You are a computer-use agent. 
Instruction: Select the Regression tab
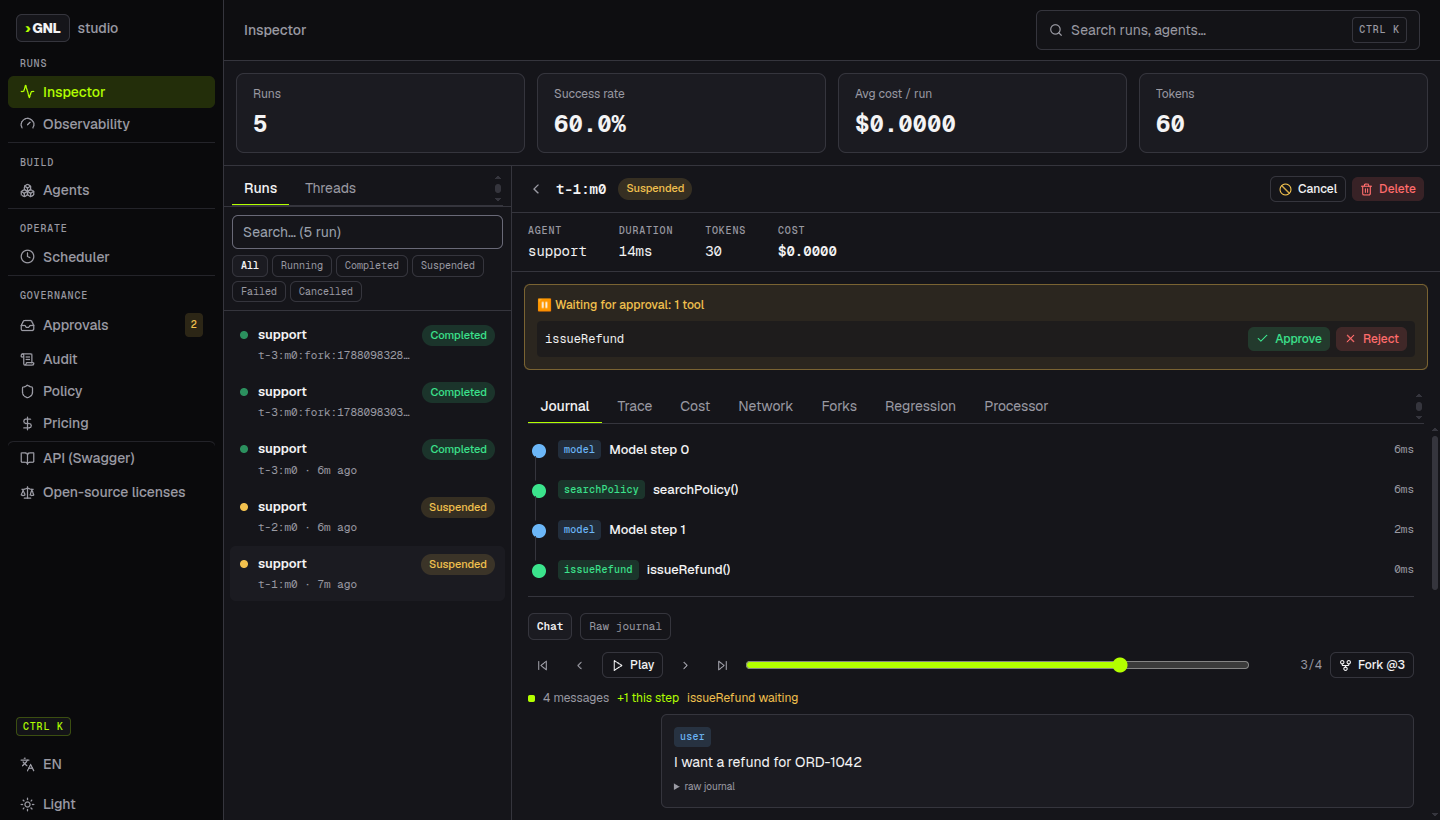coord(920,406)
